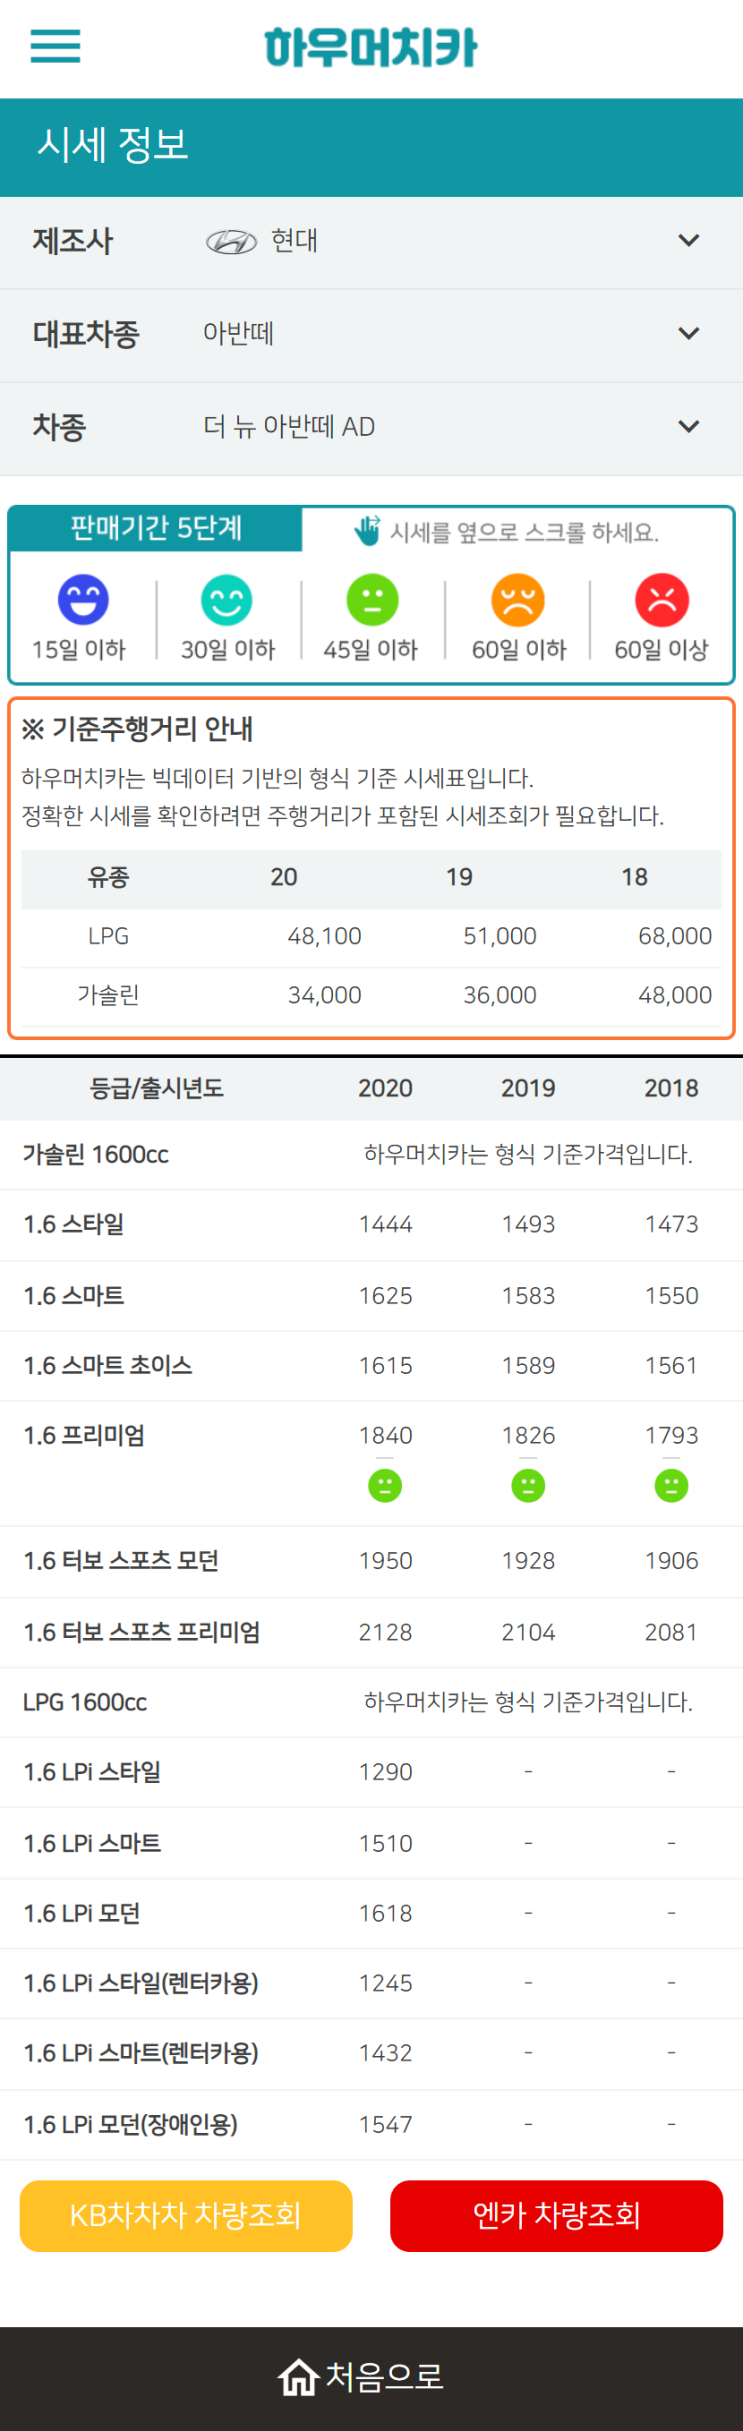Click the price 2128 for 터보 스포츠 프리미엄

(x=385, y=1633)
